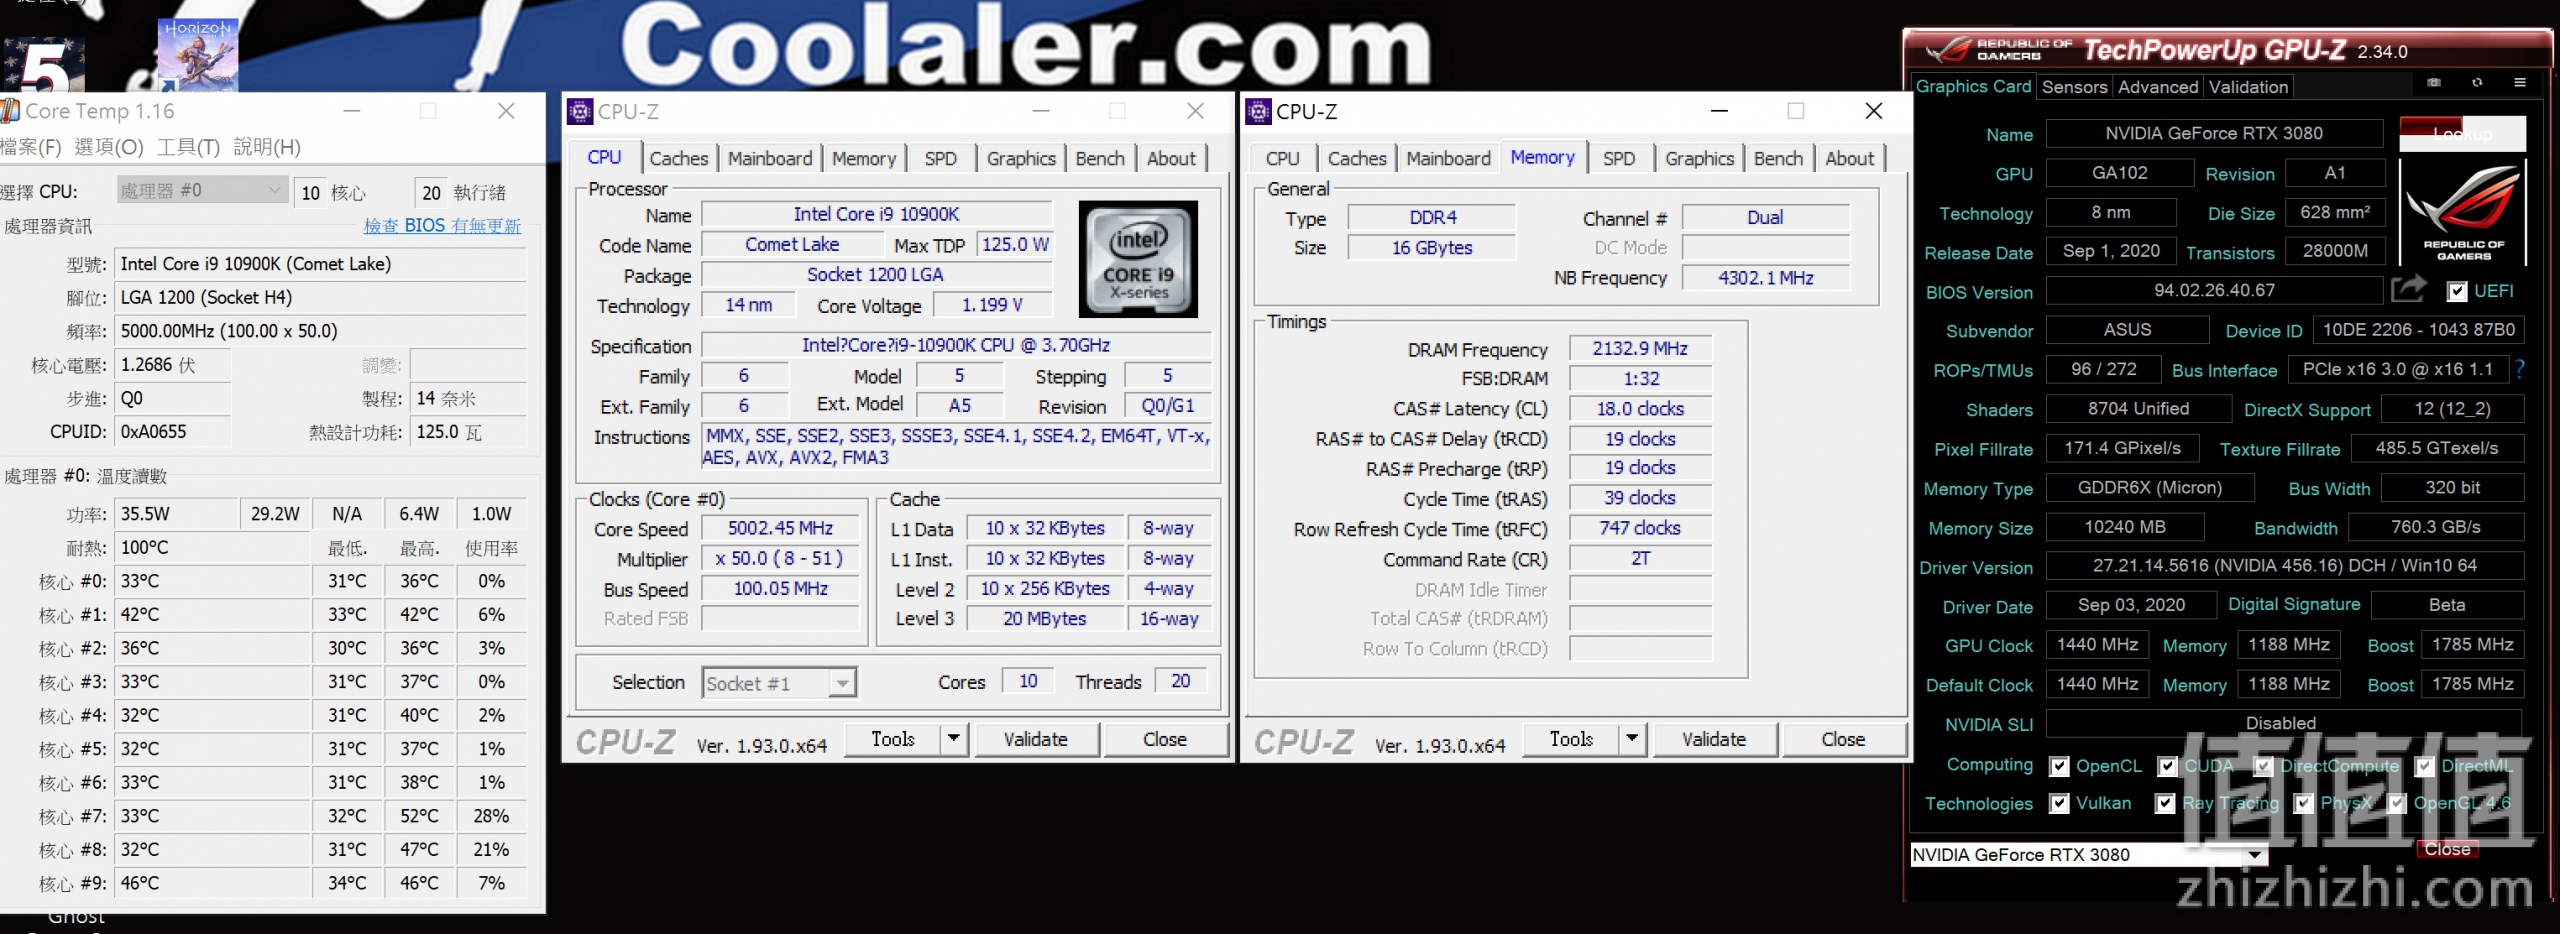This screenshot has width=2560, height=934.
Task: Open About tab in the right CPU-Z window
Action: tap(1849, 158)
